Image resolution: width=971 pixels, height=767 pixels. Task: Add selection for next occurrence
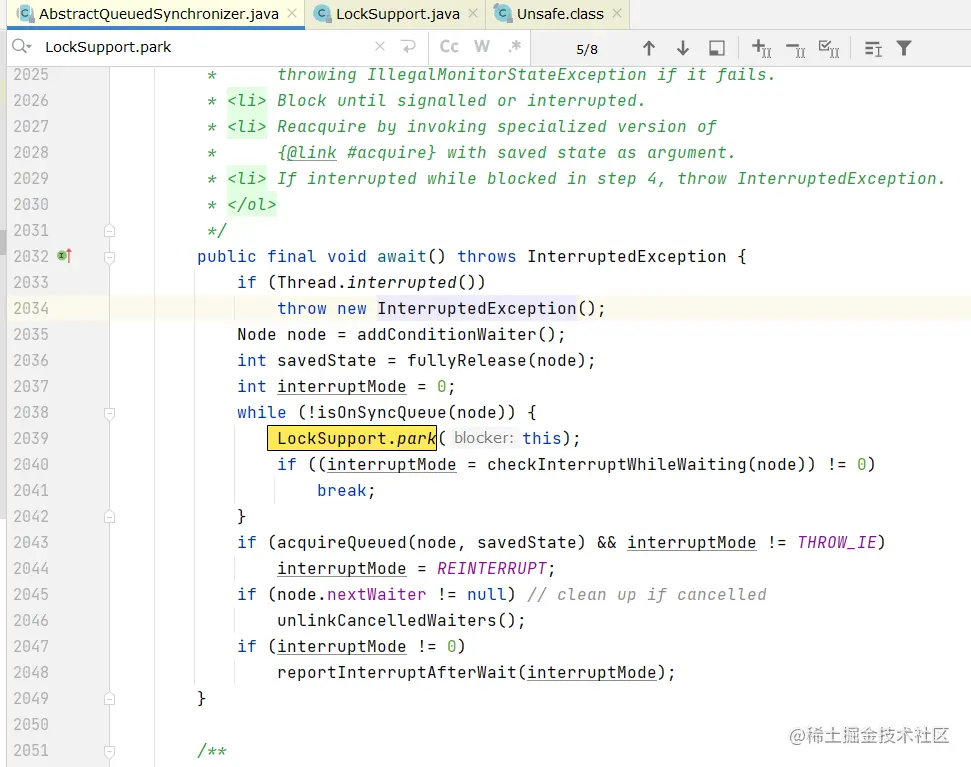(761, 48)
